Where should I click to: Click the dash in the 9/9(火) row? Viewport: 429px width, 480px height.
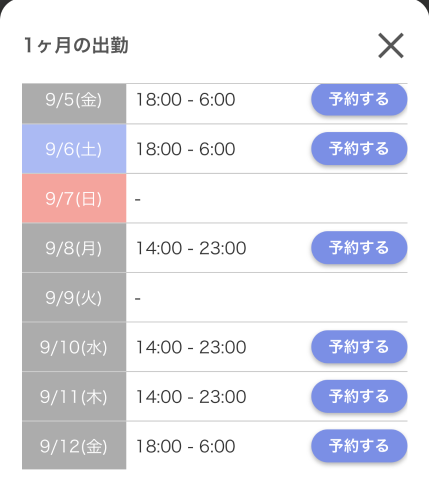pyautogui.click(x=138, y=299)
